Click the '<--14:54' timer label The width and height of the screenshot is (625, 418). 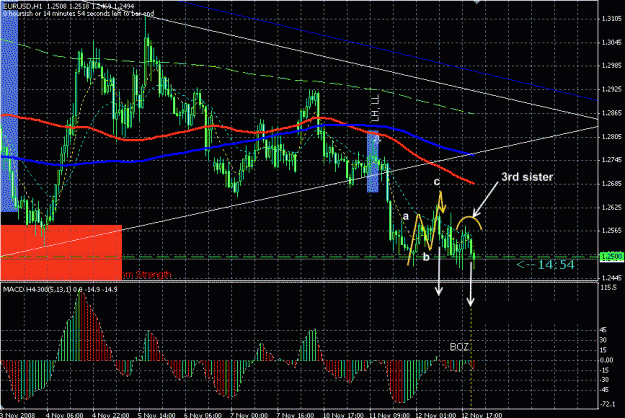pyautogui.click(x=546, y=265)
